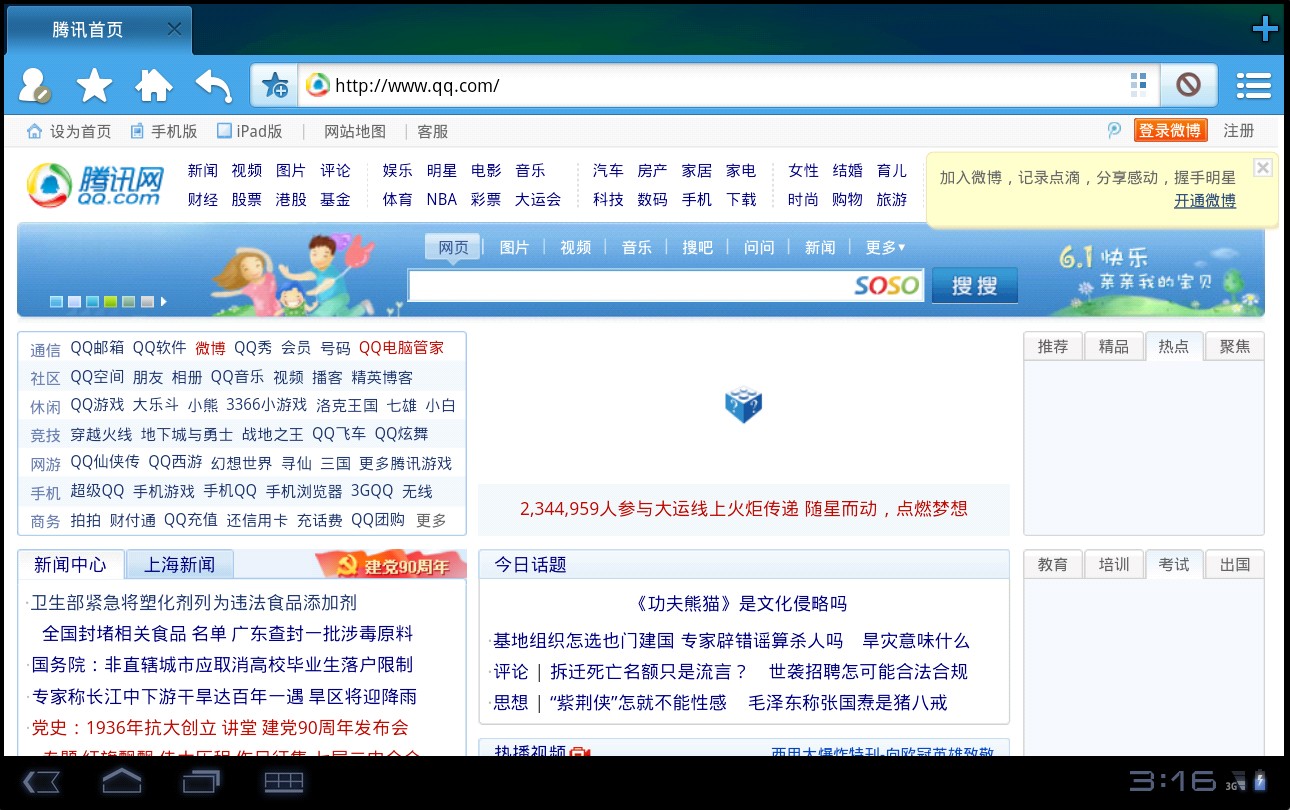Open a new tab with plus icon

(x=1265, y=29)
